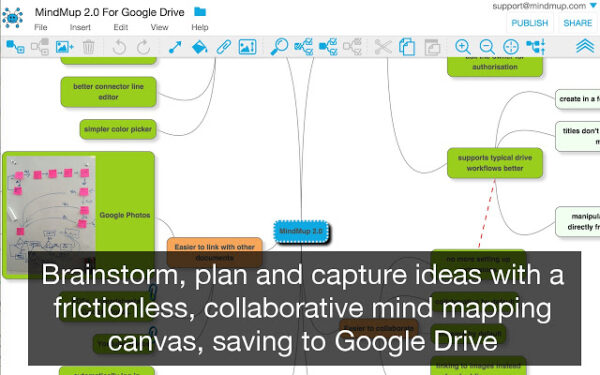Select the 'Easier to link with other documents' node

(215, 252)
